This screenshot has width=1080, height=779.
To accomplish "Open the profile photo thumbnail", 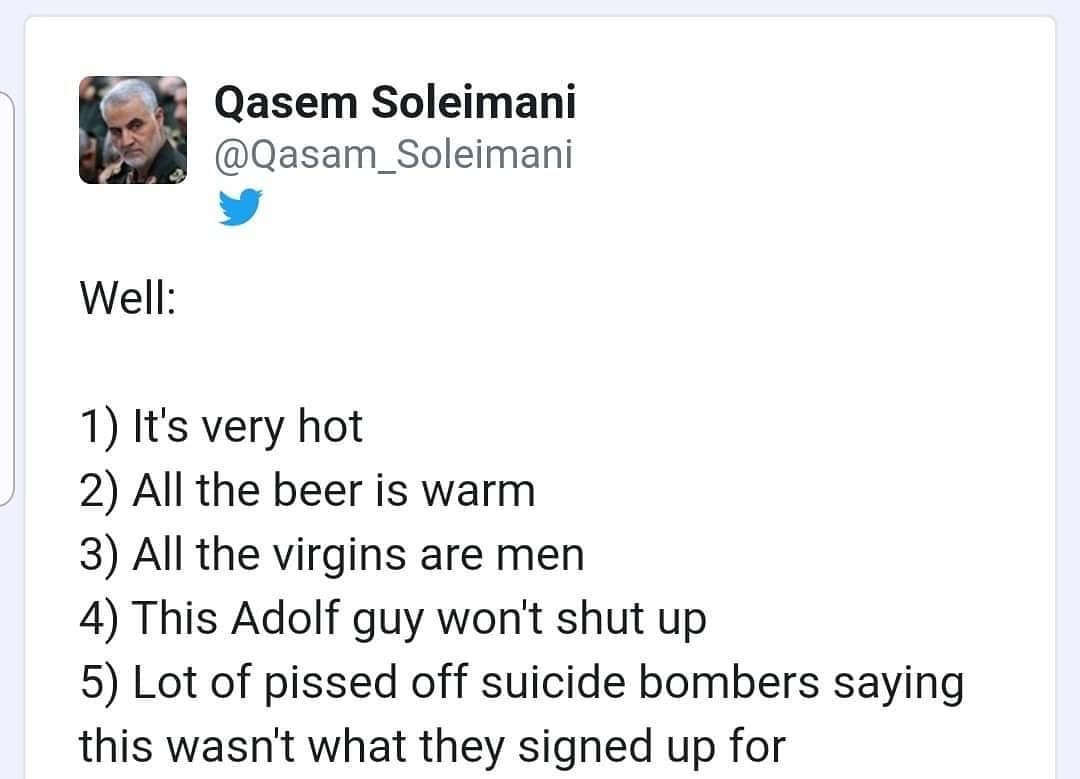I will click(x=133, y=130).
